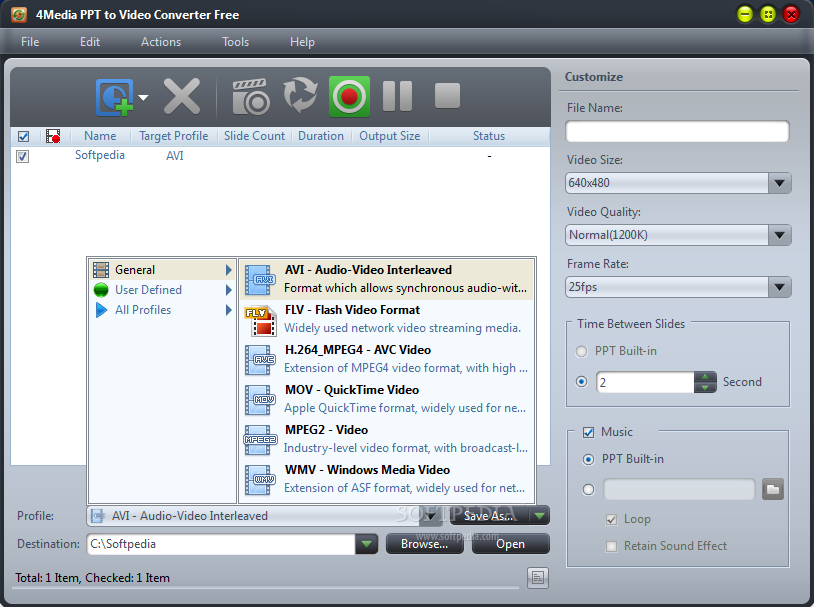
Task: Click the blue All Profiles arrow icon
Action: 101,310
